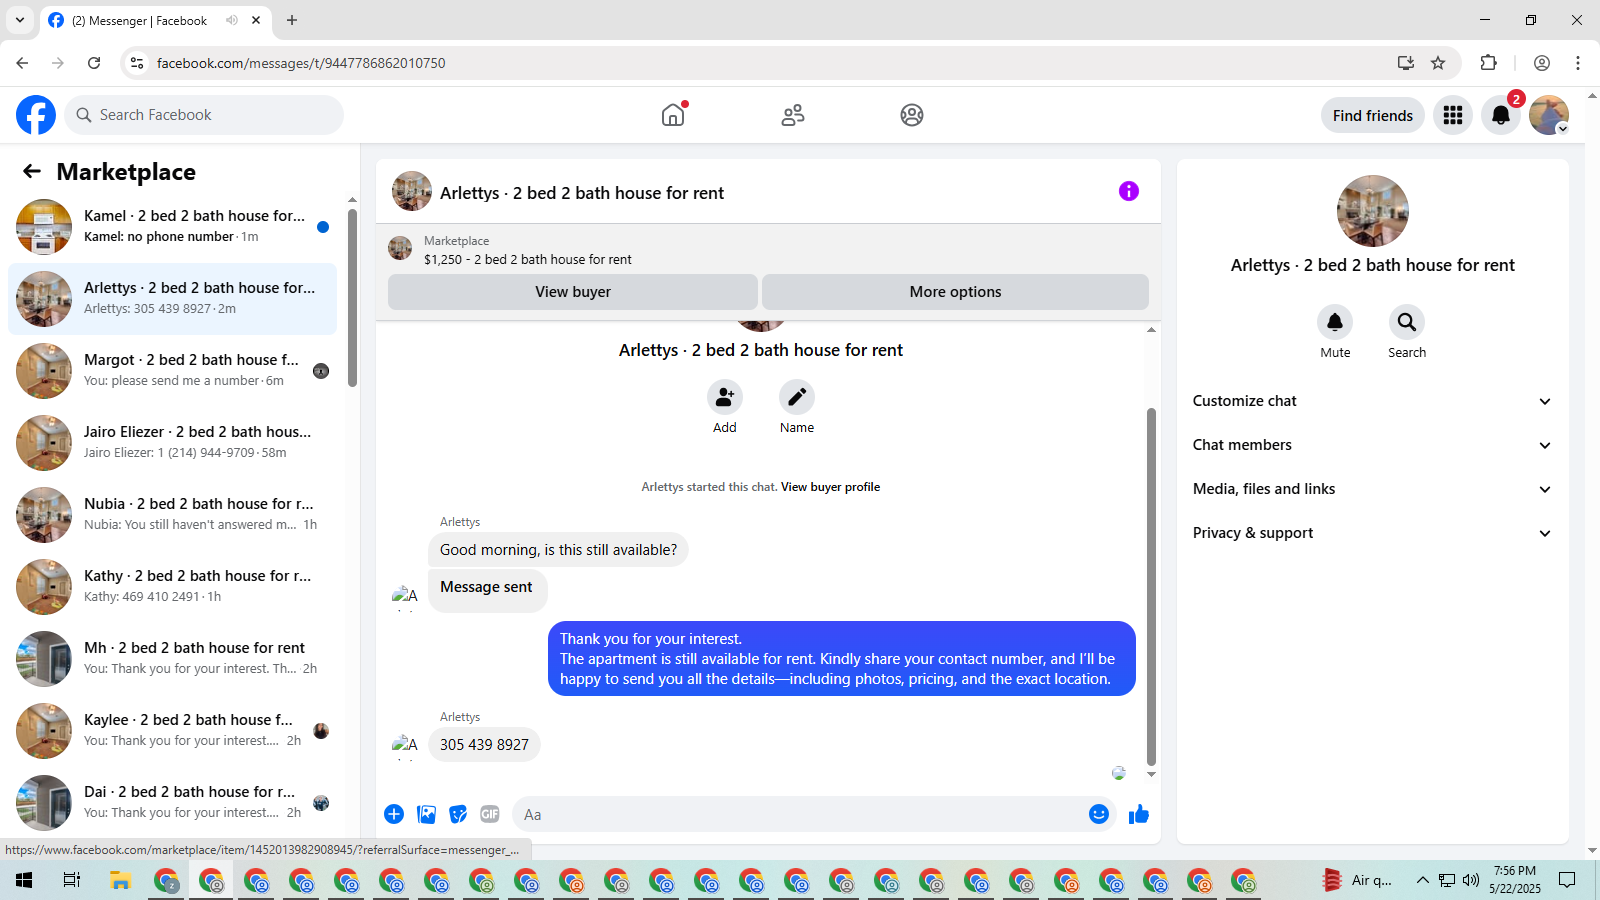Open the Chrome tab search dropdown

[20, 20]
